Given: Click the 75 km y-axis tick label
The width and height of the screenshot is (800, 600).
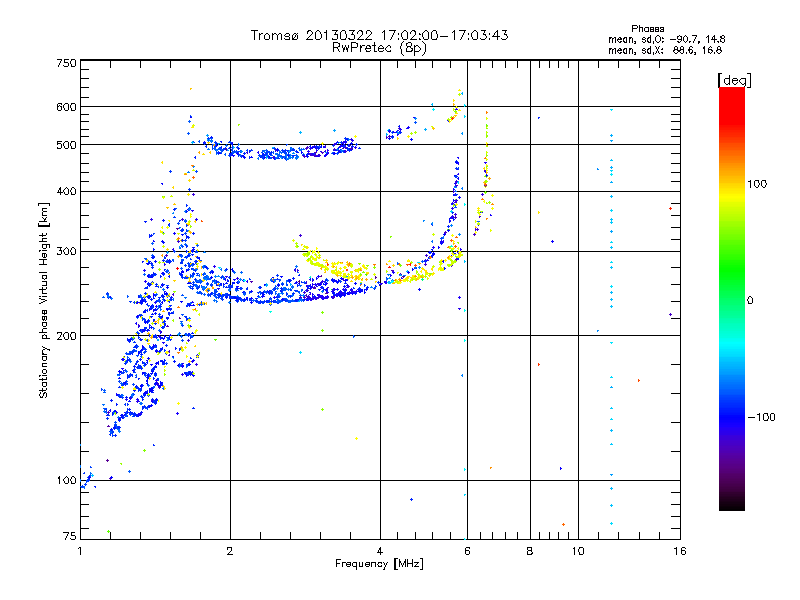Looking at the screenshot, I should [x=70, y=536].
